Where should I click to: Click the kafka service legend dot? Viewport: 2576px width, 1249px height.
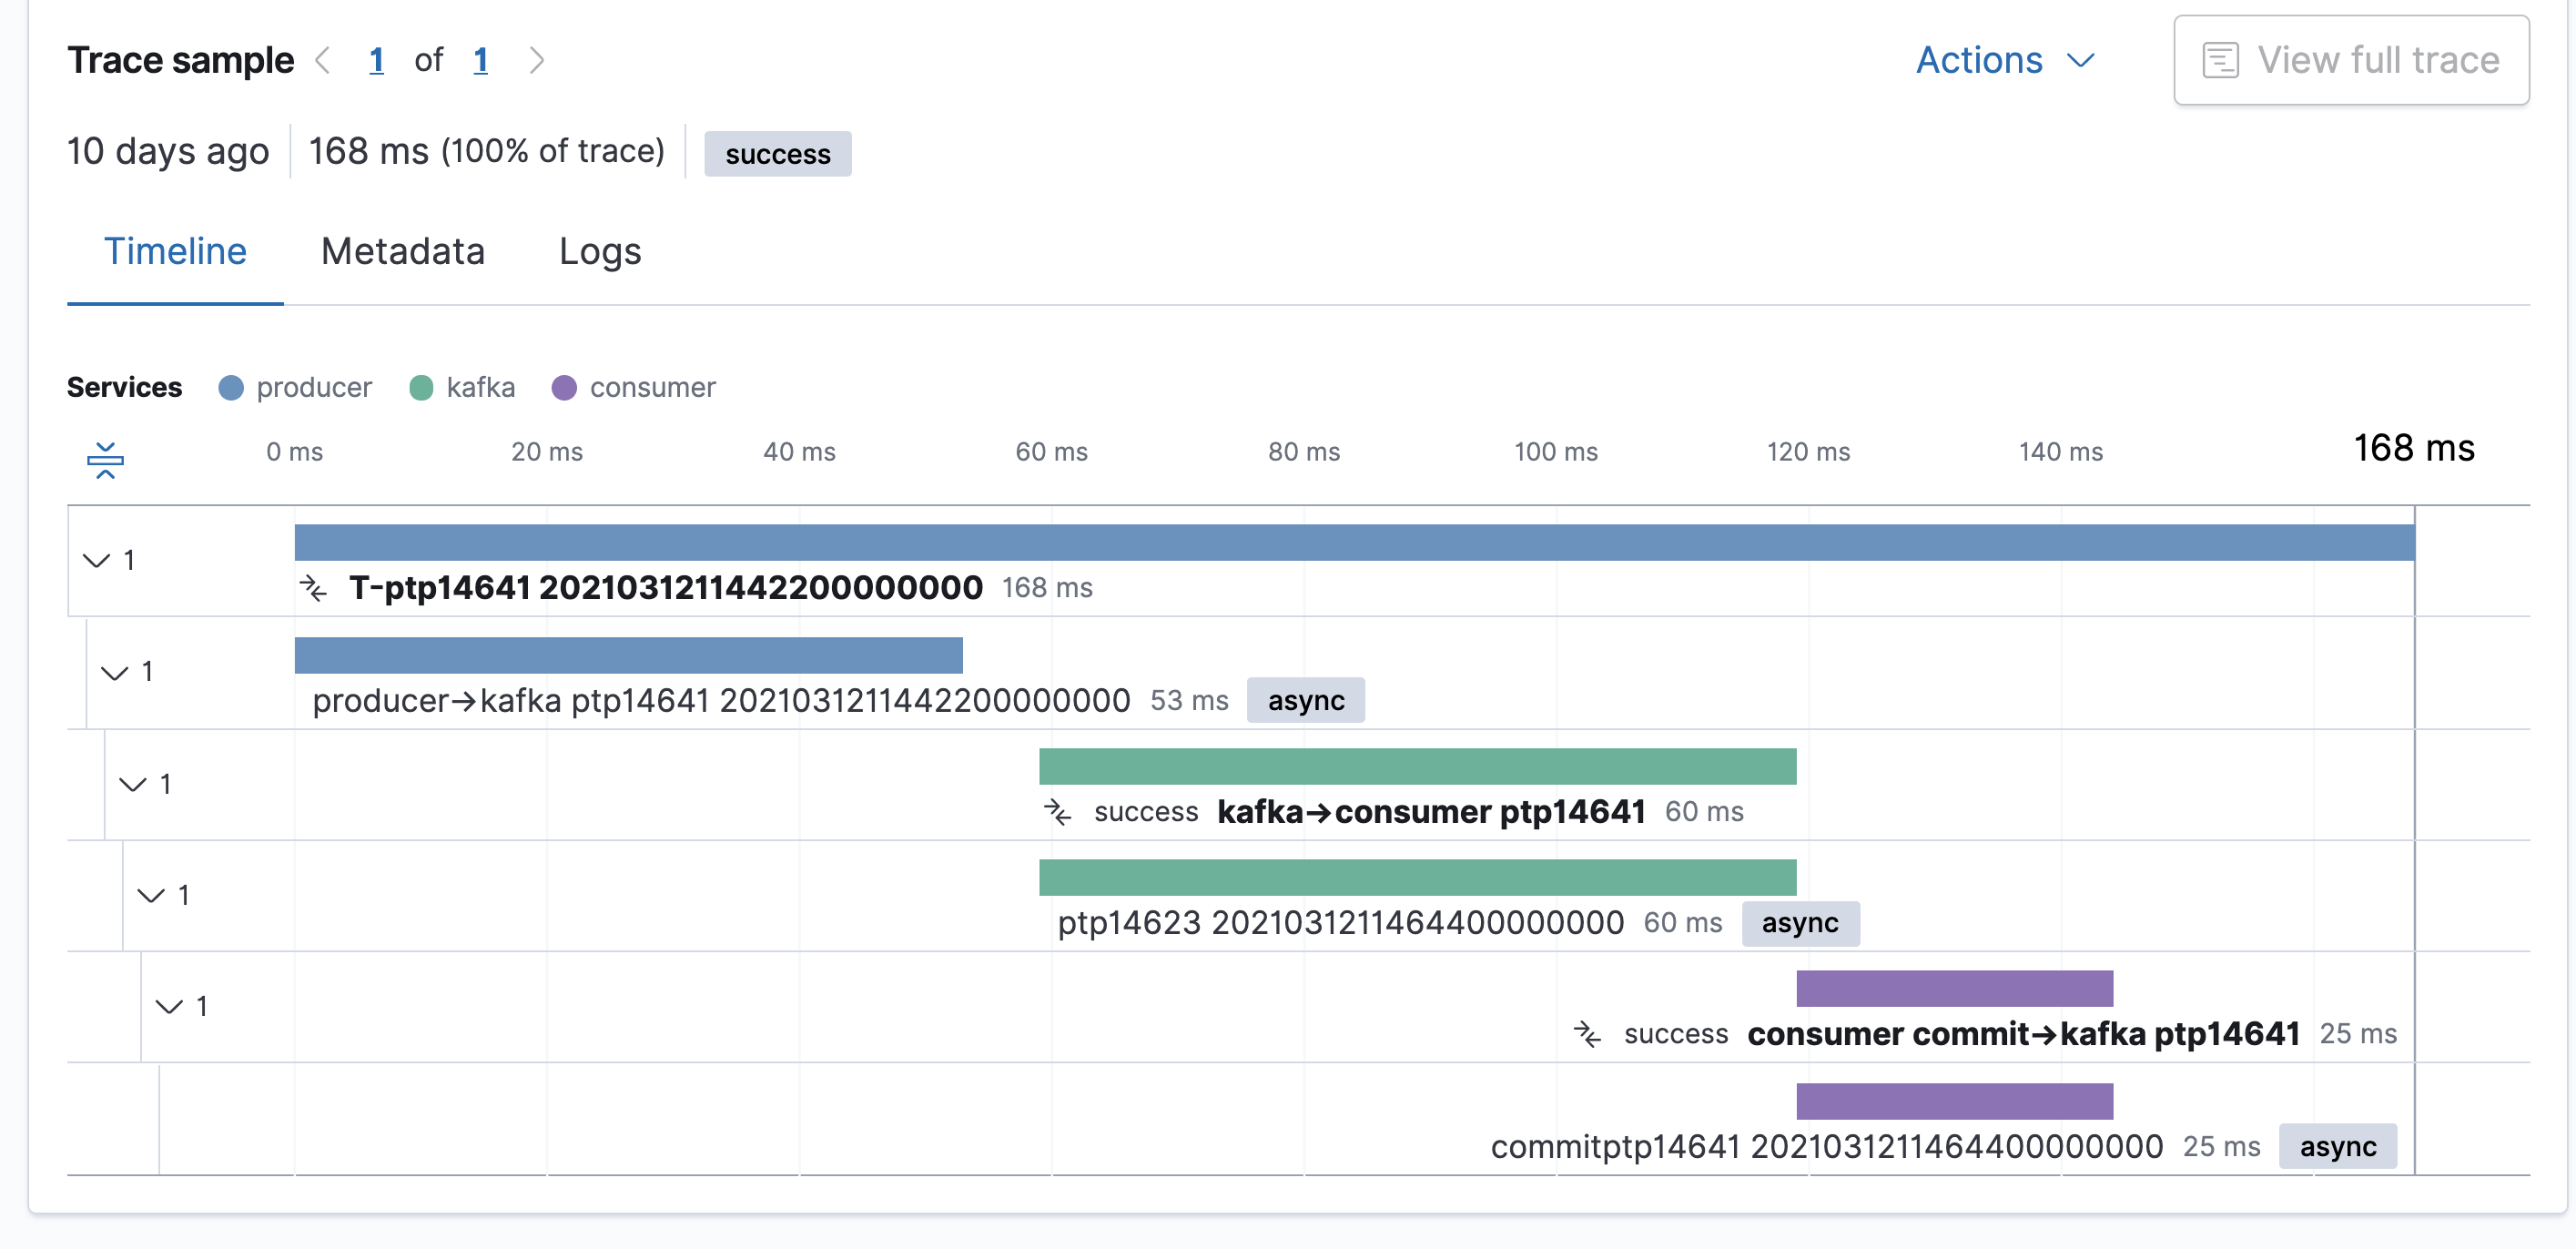point(421,388)
